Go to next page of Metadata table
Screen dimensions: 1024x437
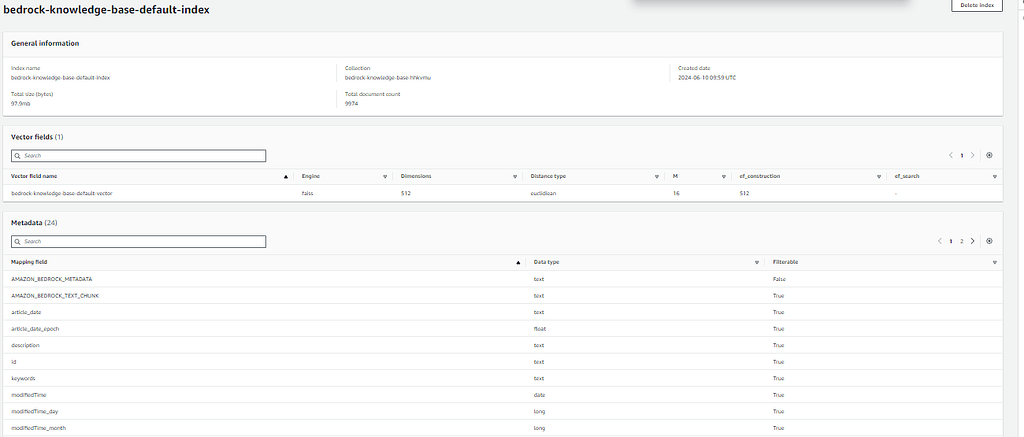tap(973, 241)
